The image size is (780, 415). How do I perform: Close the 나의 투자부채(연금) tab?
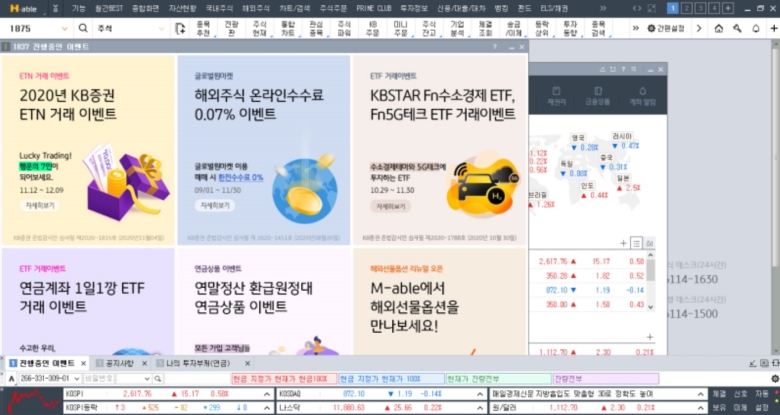point(247,363)
